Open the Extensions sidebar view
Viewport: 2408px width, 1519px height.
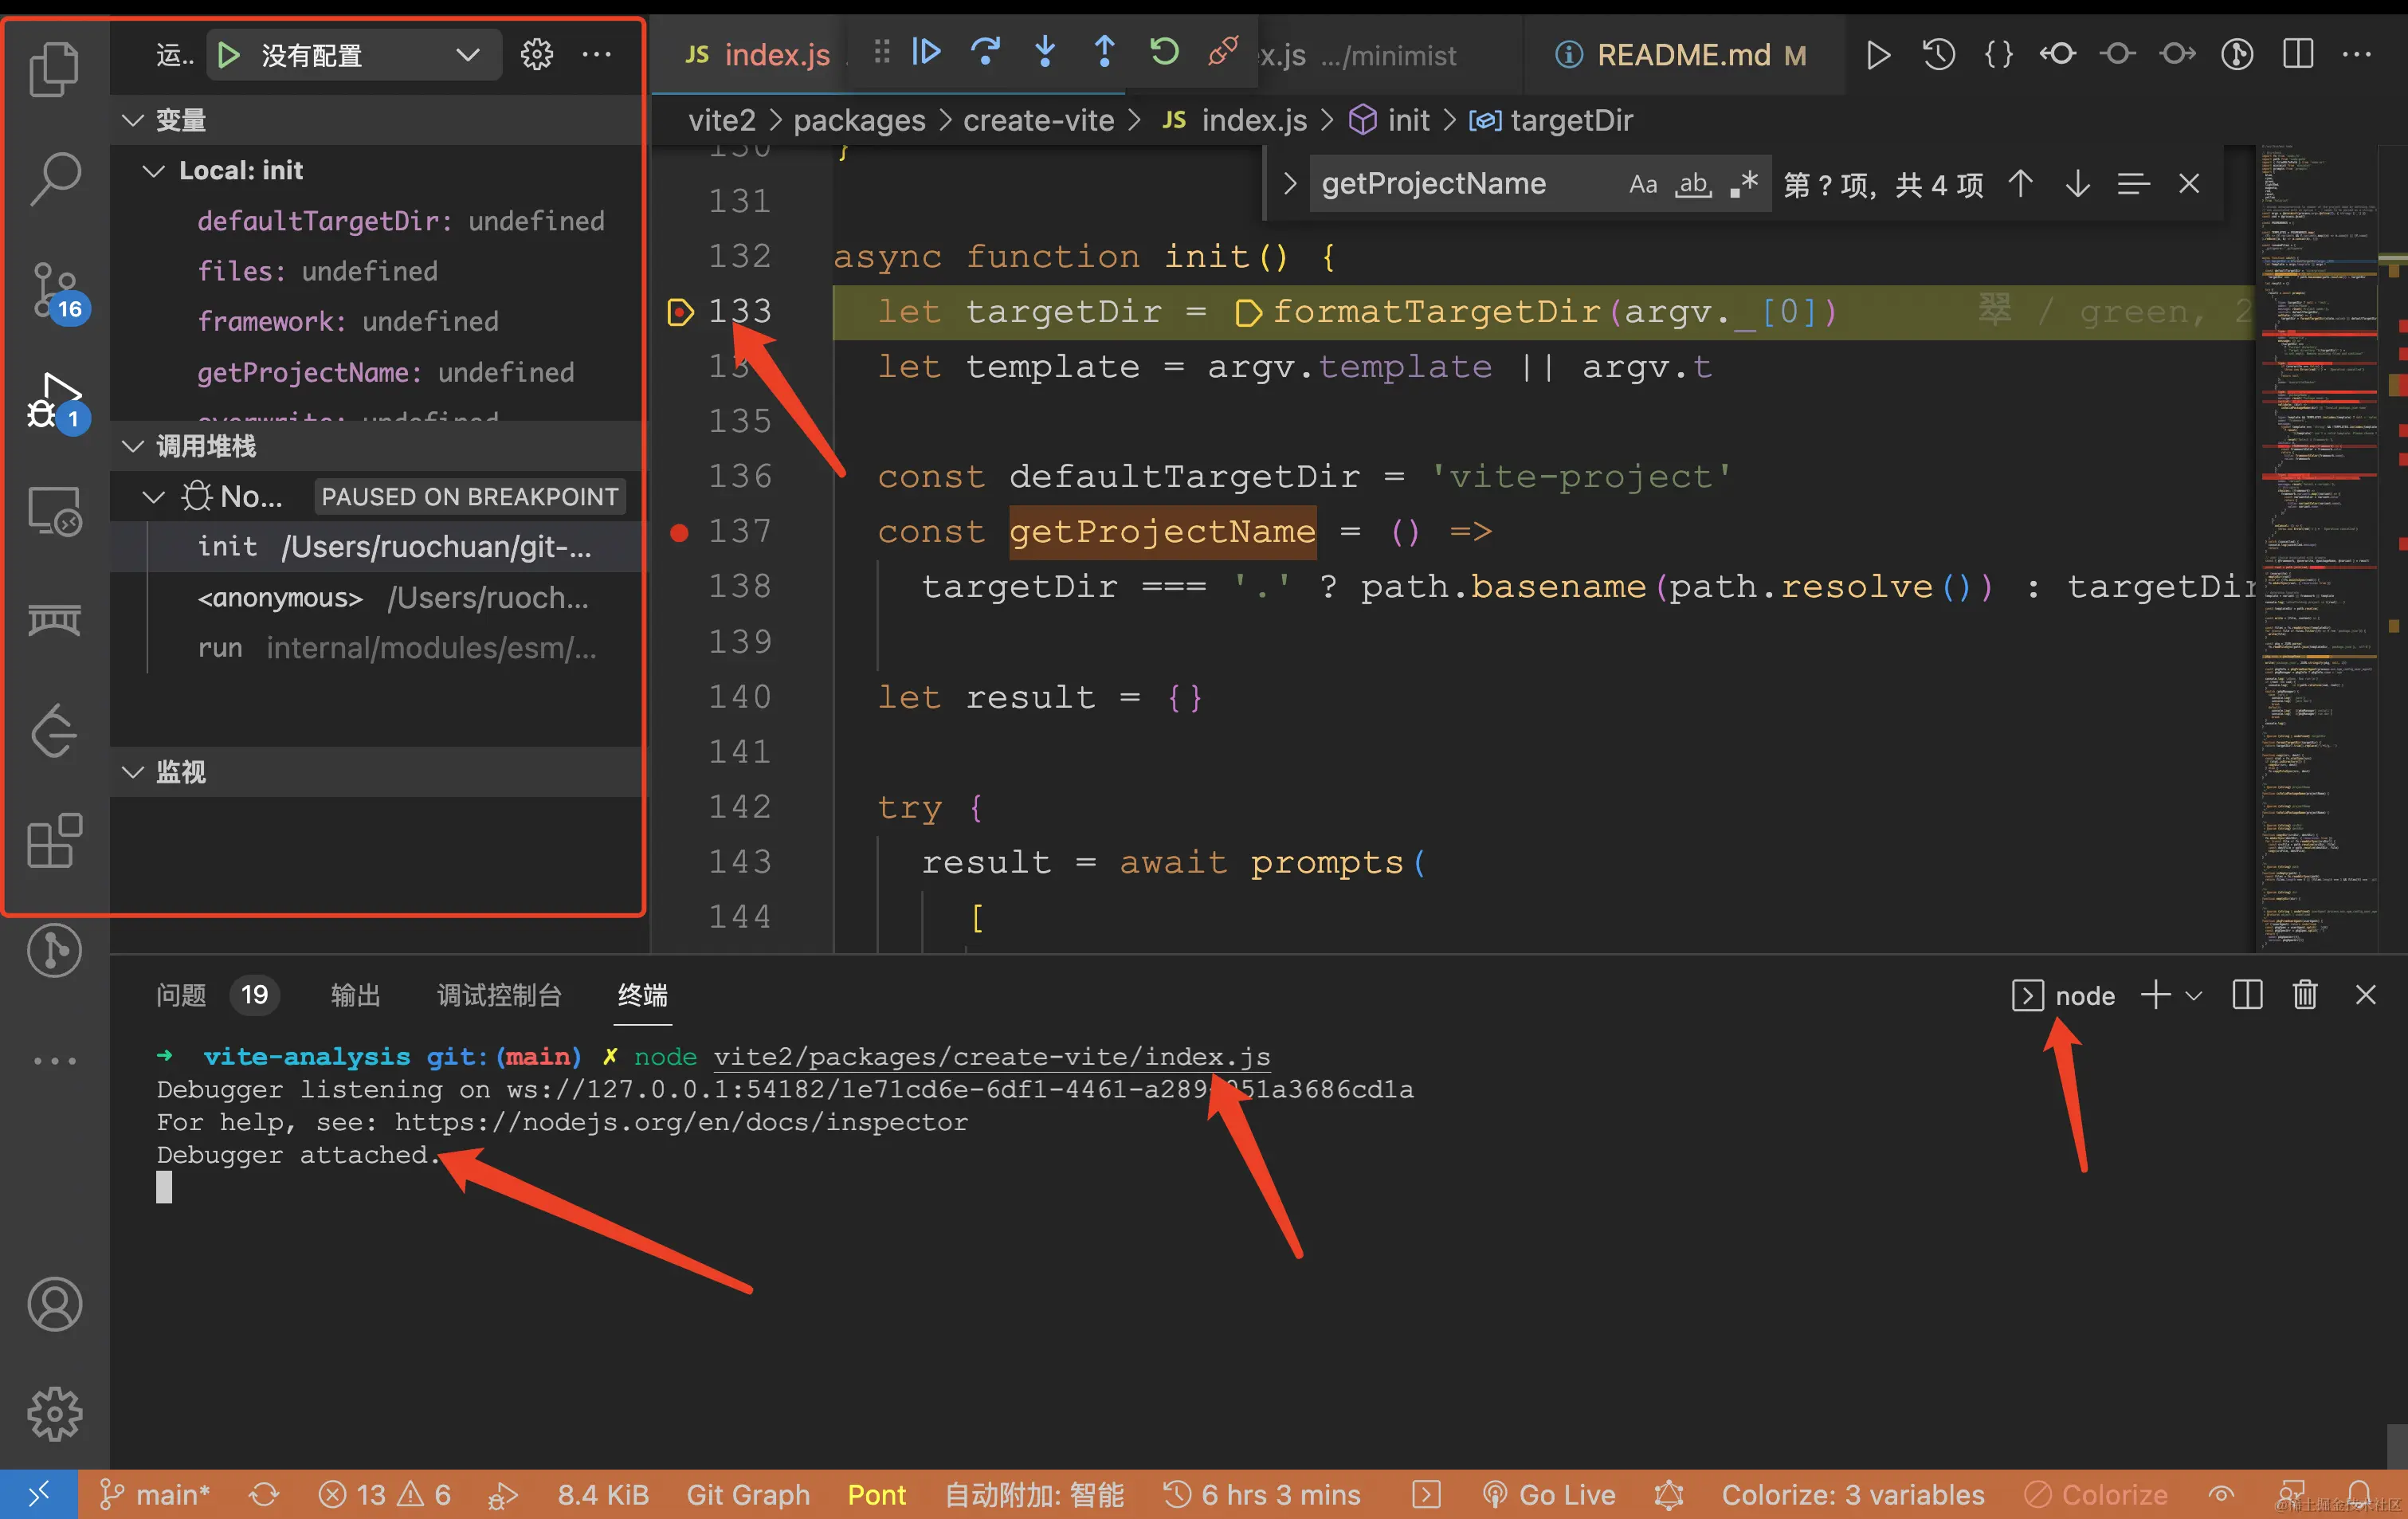click(54, 840)
